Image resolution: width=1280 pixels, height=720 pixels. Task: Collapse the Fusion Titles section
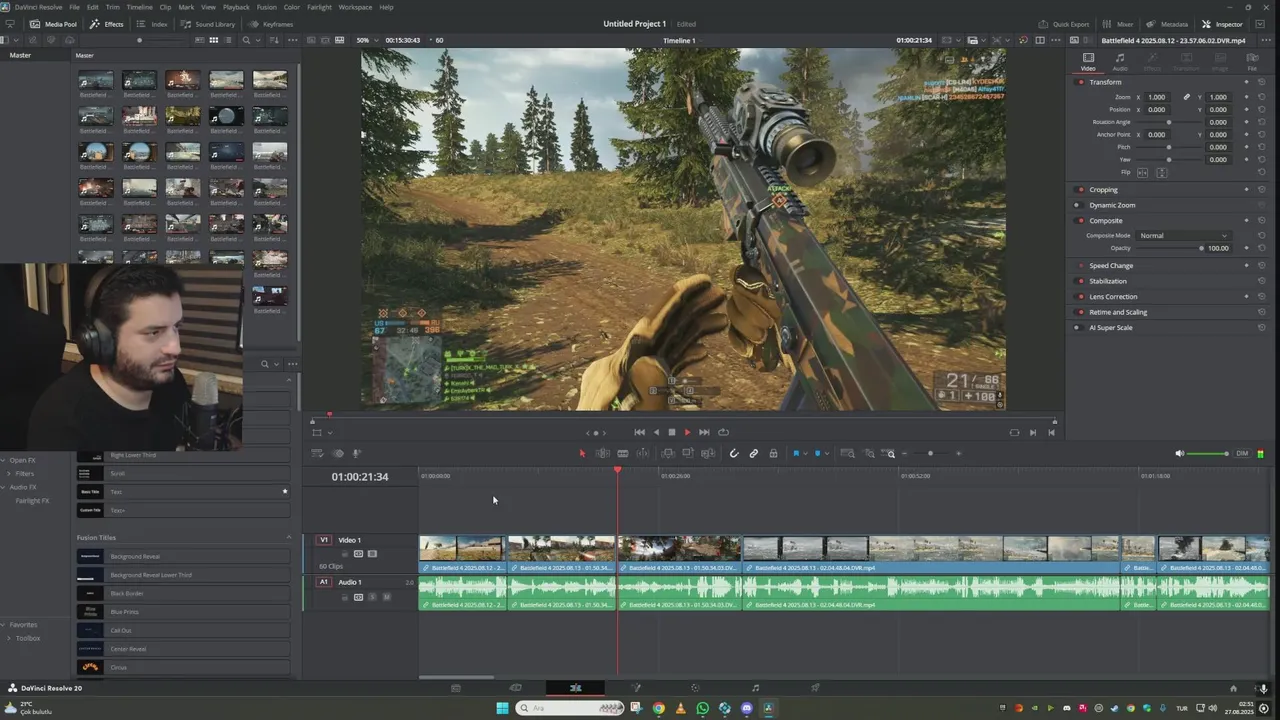[289, 538]
